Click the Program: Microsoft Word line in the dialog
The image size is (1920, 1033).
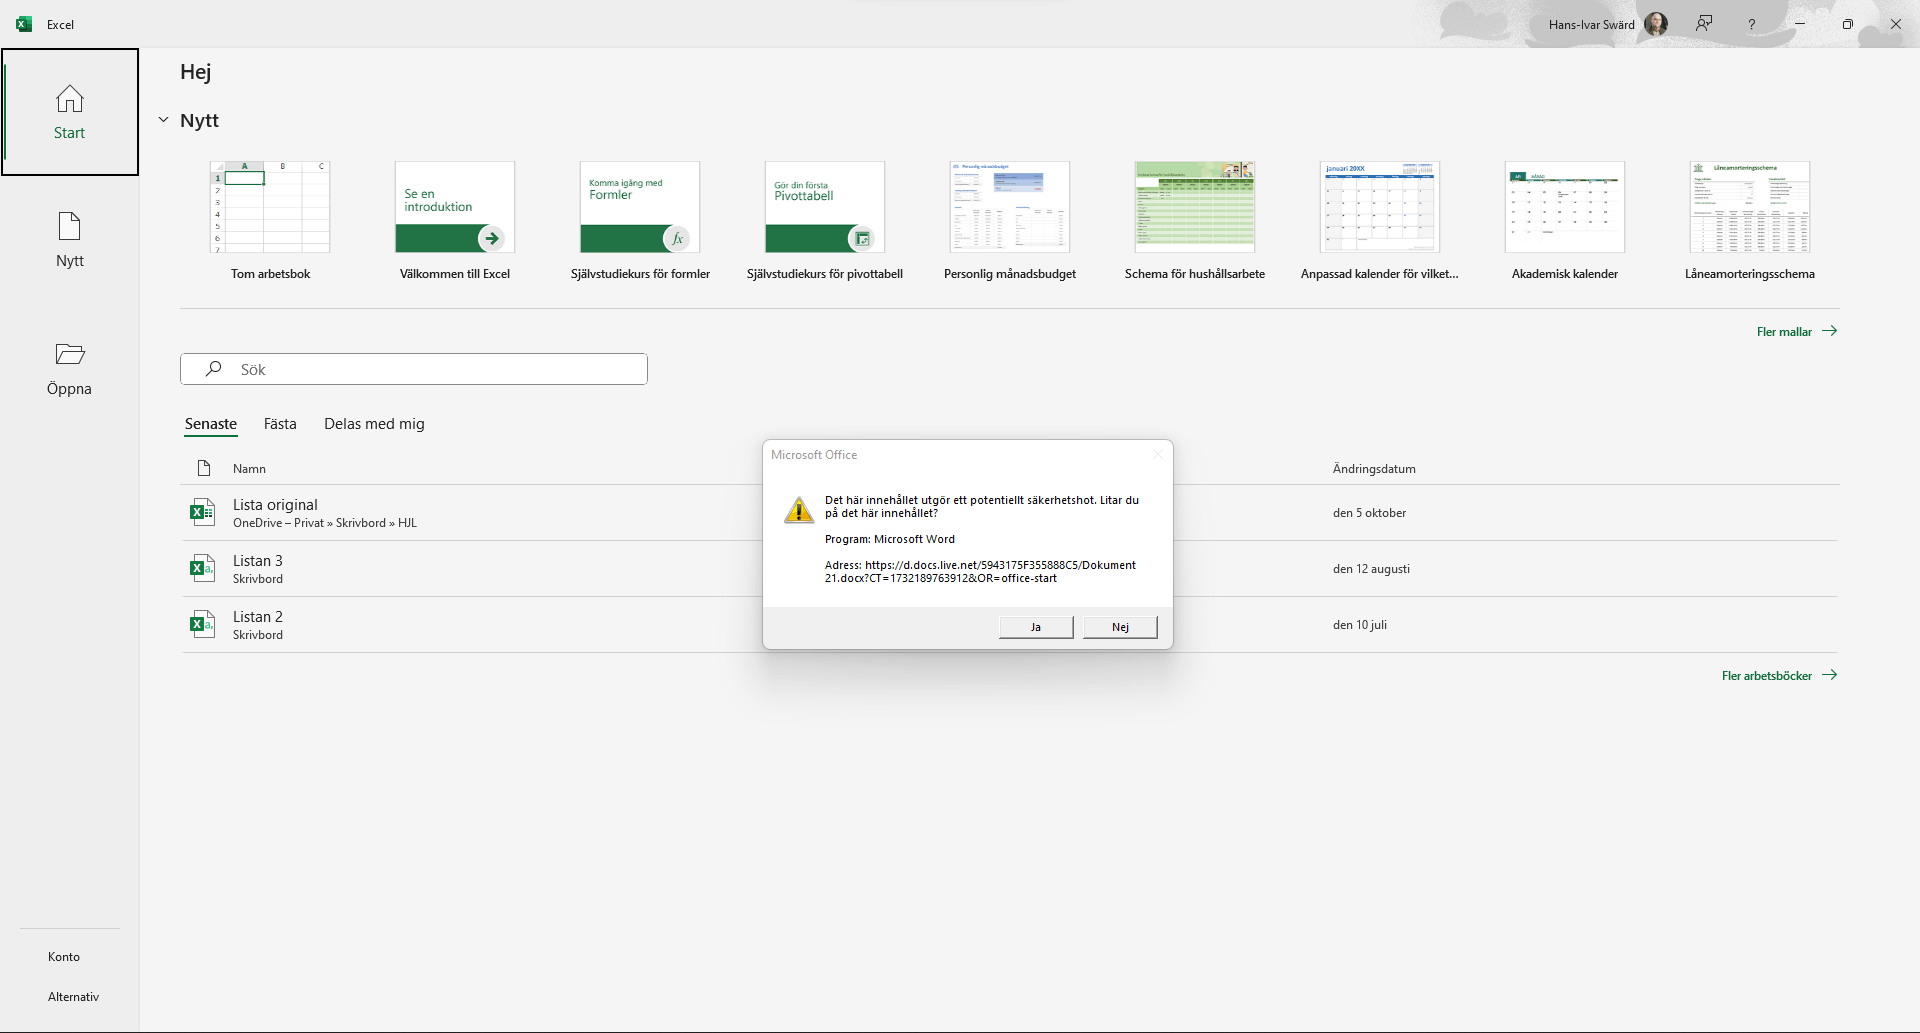click(890, 539)
